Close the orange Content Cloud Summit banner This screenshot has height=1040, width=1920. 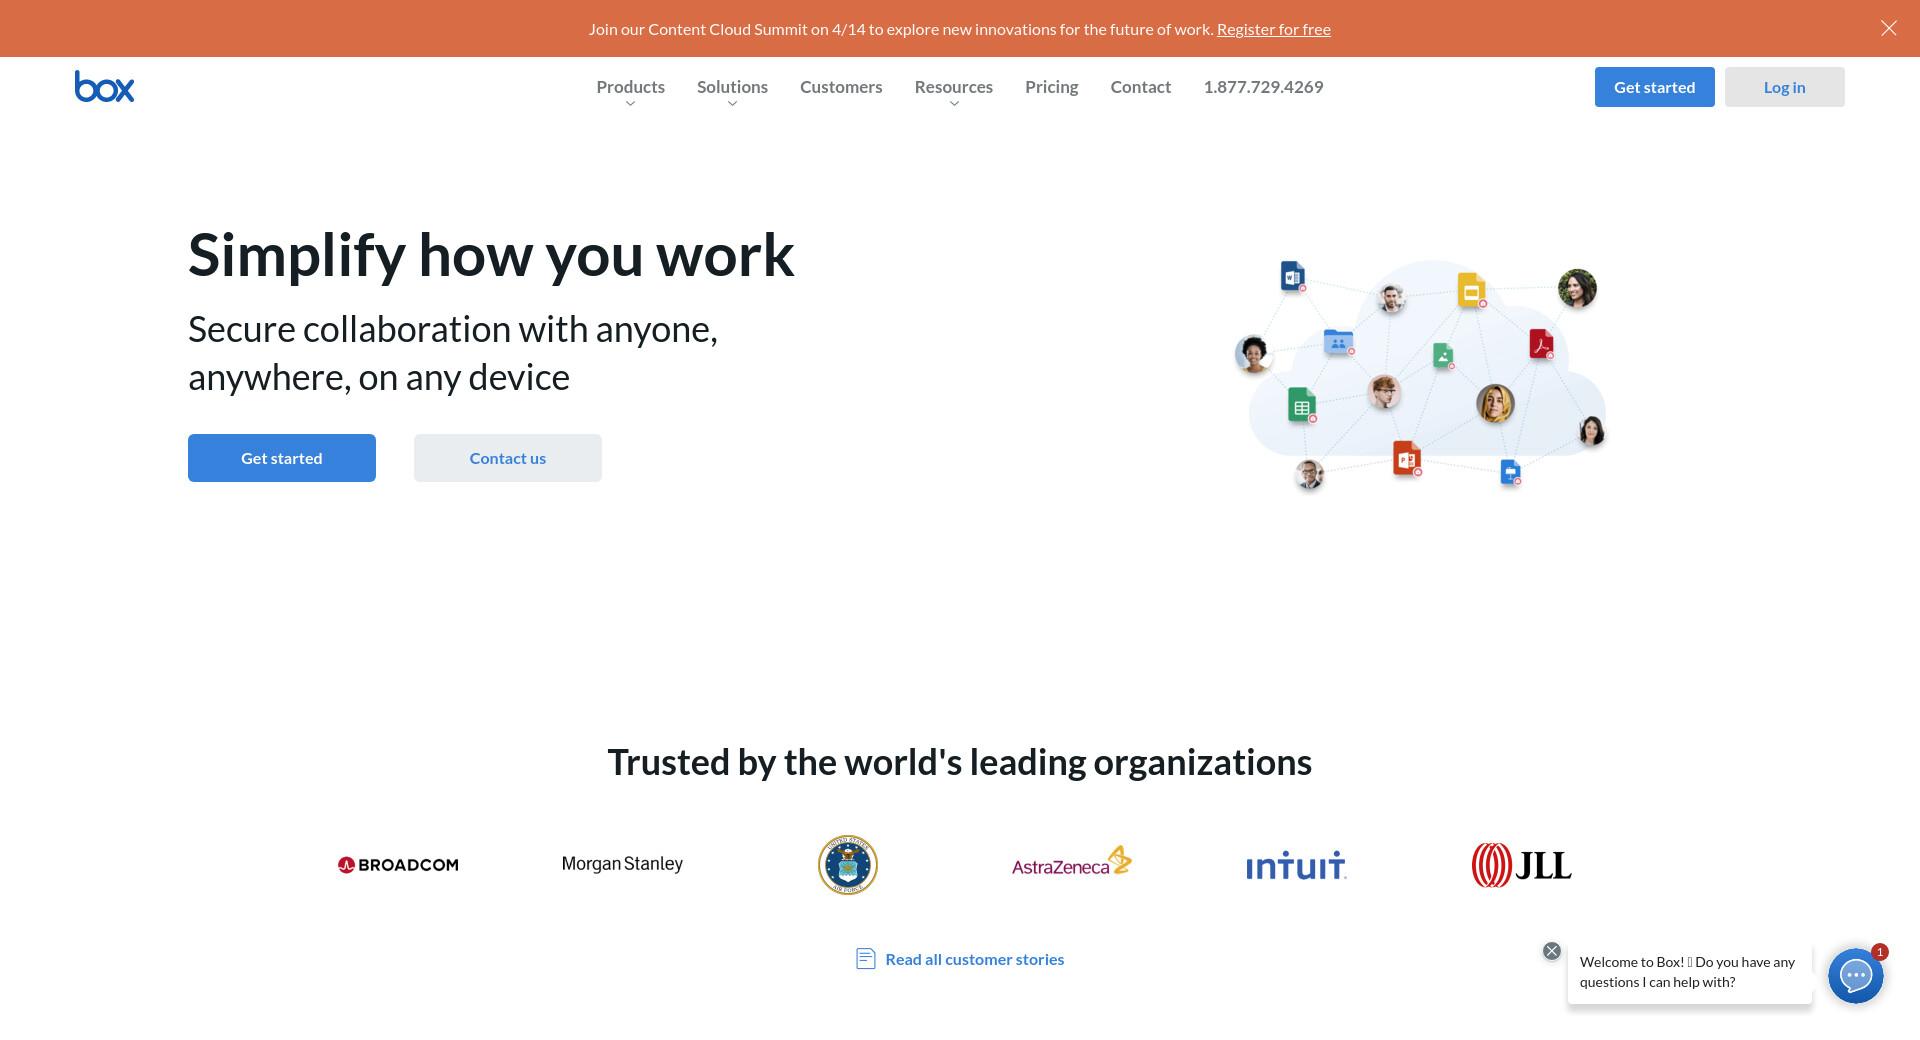coord(1888,28)
